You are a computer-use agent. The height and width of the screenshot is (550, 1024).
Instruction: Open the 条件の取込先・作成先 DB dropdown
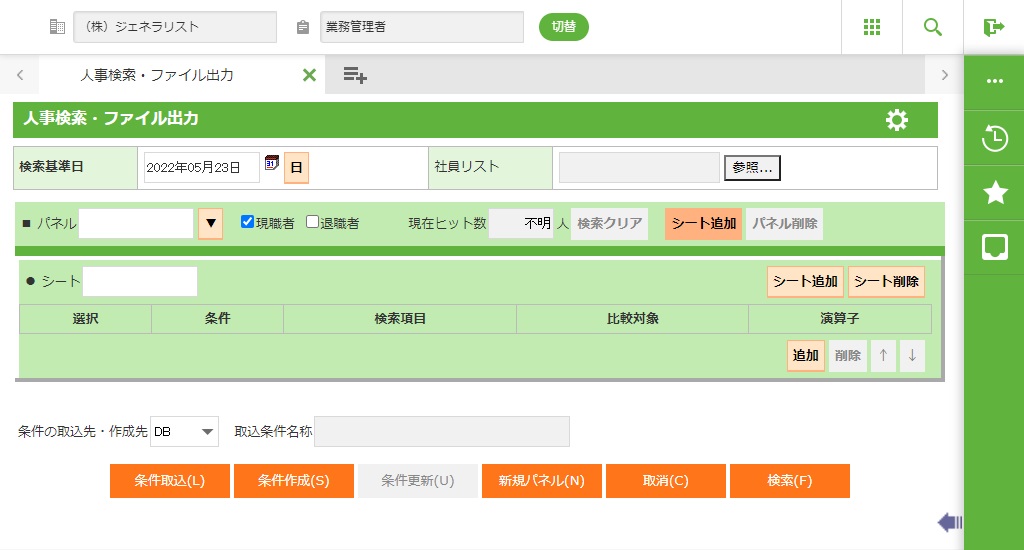pos(184,432)
